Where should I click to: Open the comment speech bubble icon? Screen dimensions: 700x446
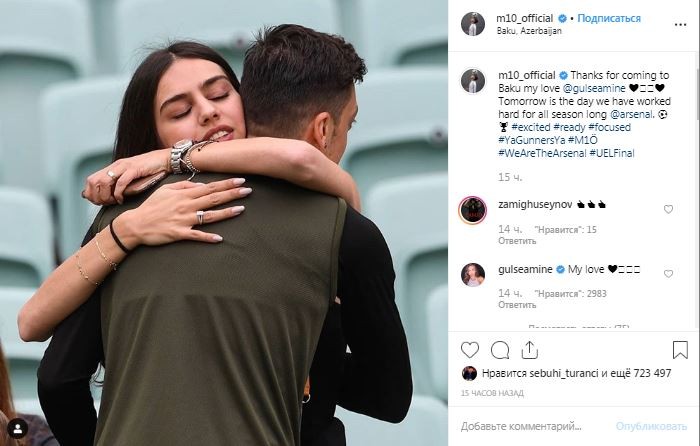coord(500,350)
